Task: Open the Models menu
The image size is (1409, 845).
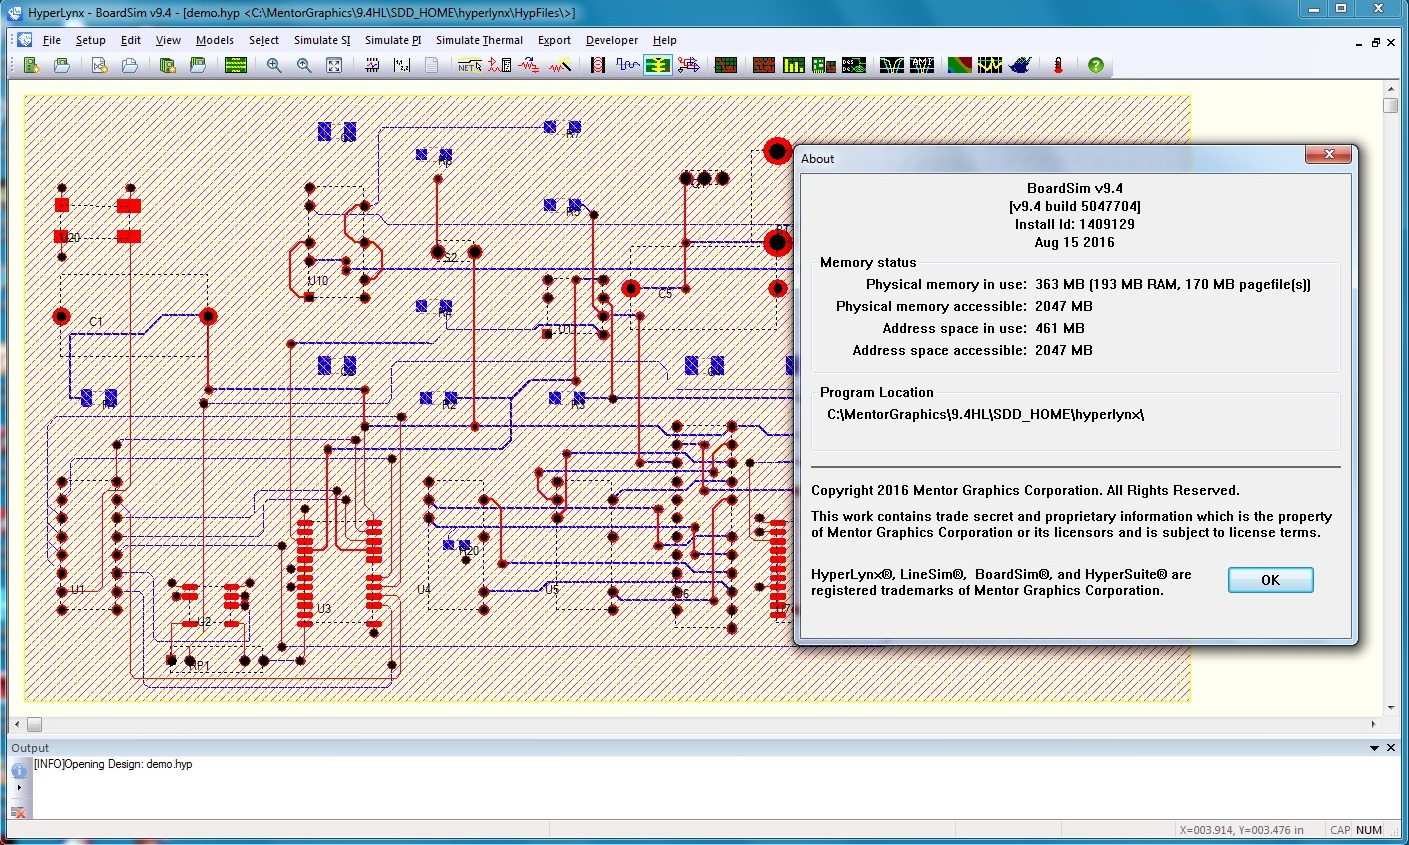Action: tap(215, 40)
